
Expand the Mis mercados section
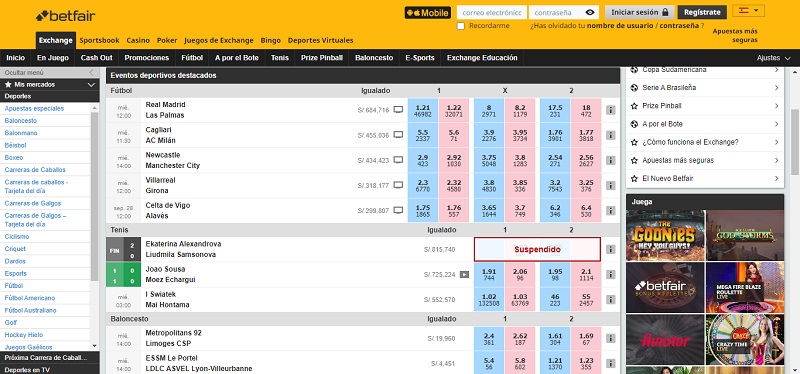click(x=49, y=85)
